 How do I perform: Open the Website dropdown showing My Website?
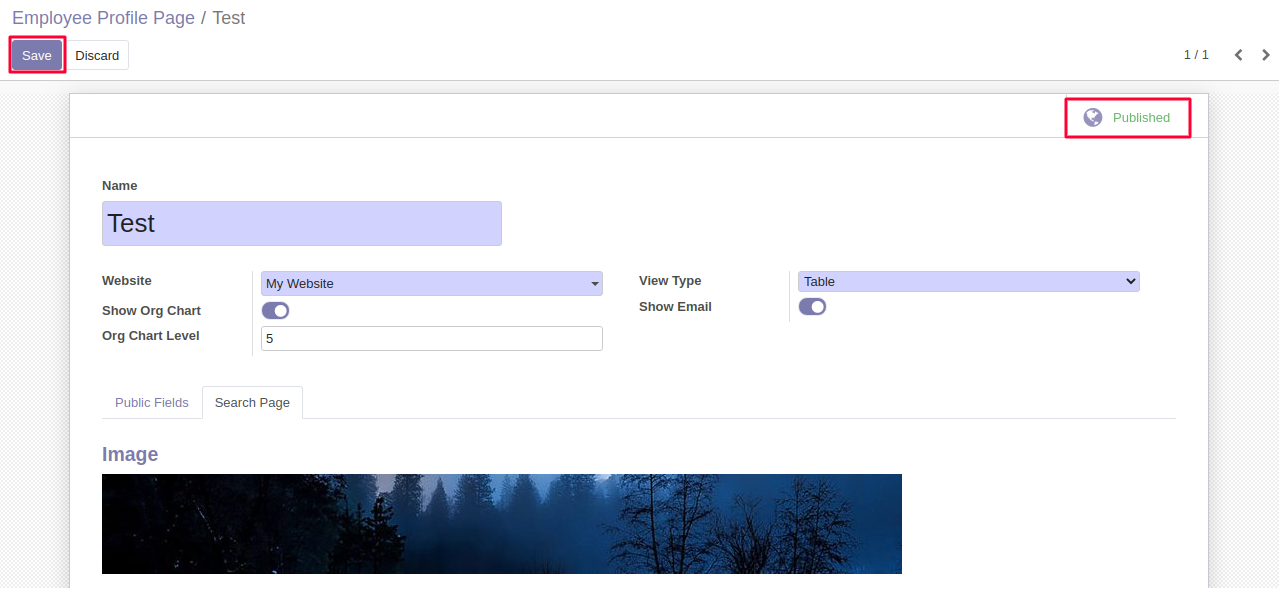click(x=431, y=284)
